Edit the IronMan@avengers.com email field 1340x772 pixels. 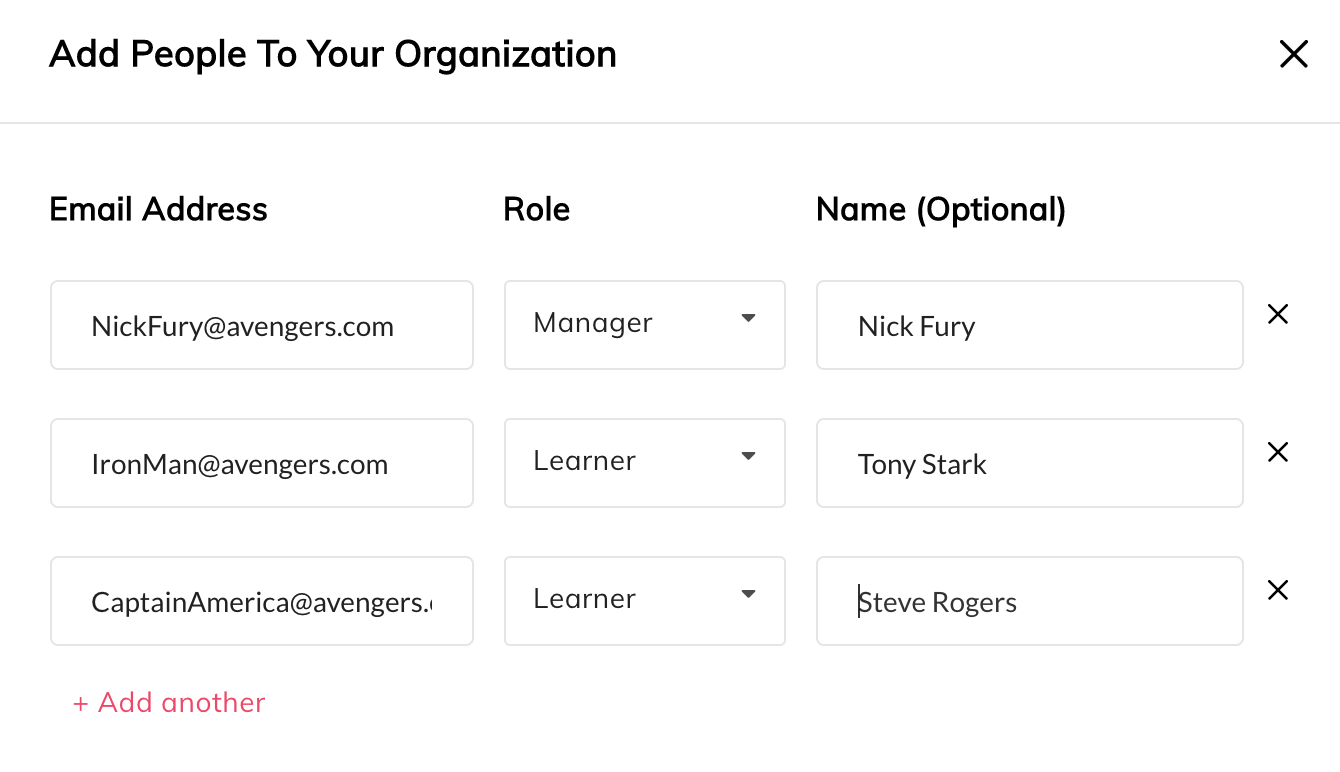click(x=261, y=463)
